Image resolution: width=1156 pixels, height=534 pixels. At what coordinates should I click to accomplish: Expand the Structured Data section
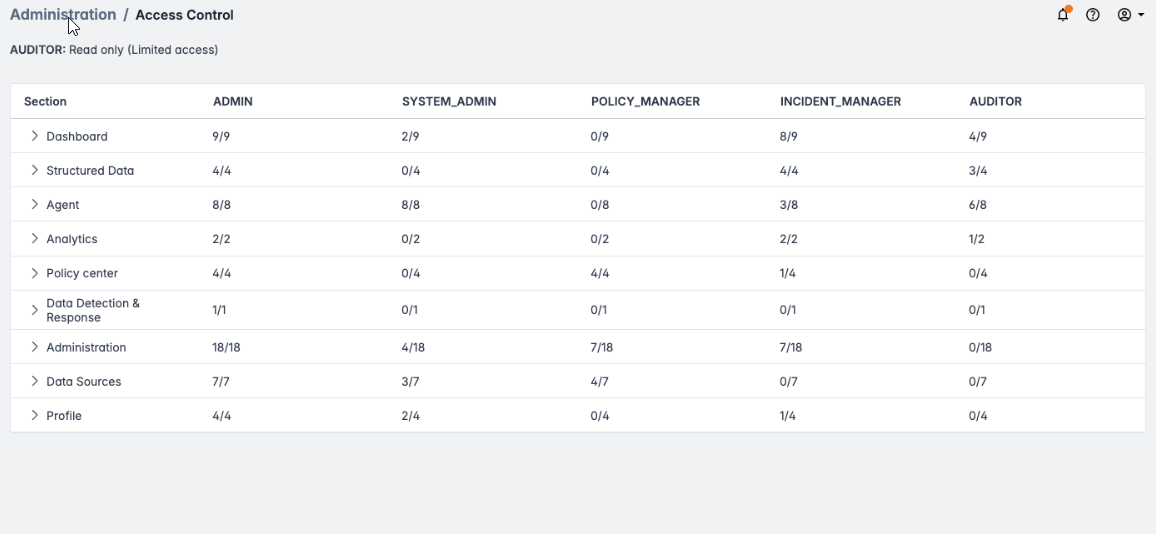34,170
